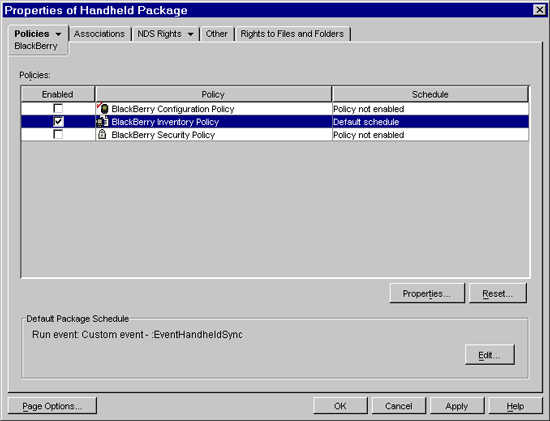Open the Rights to Files and Folders tab
The width and height of the screenshot is (550, 421).
(292, 34)
